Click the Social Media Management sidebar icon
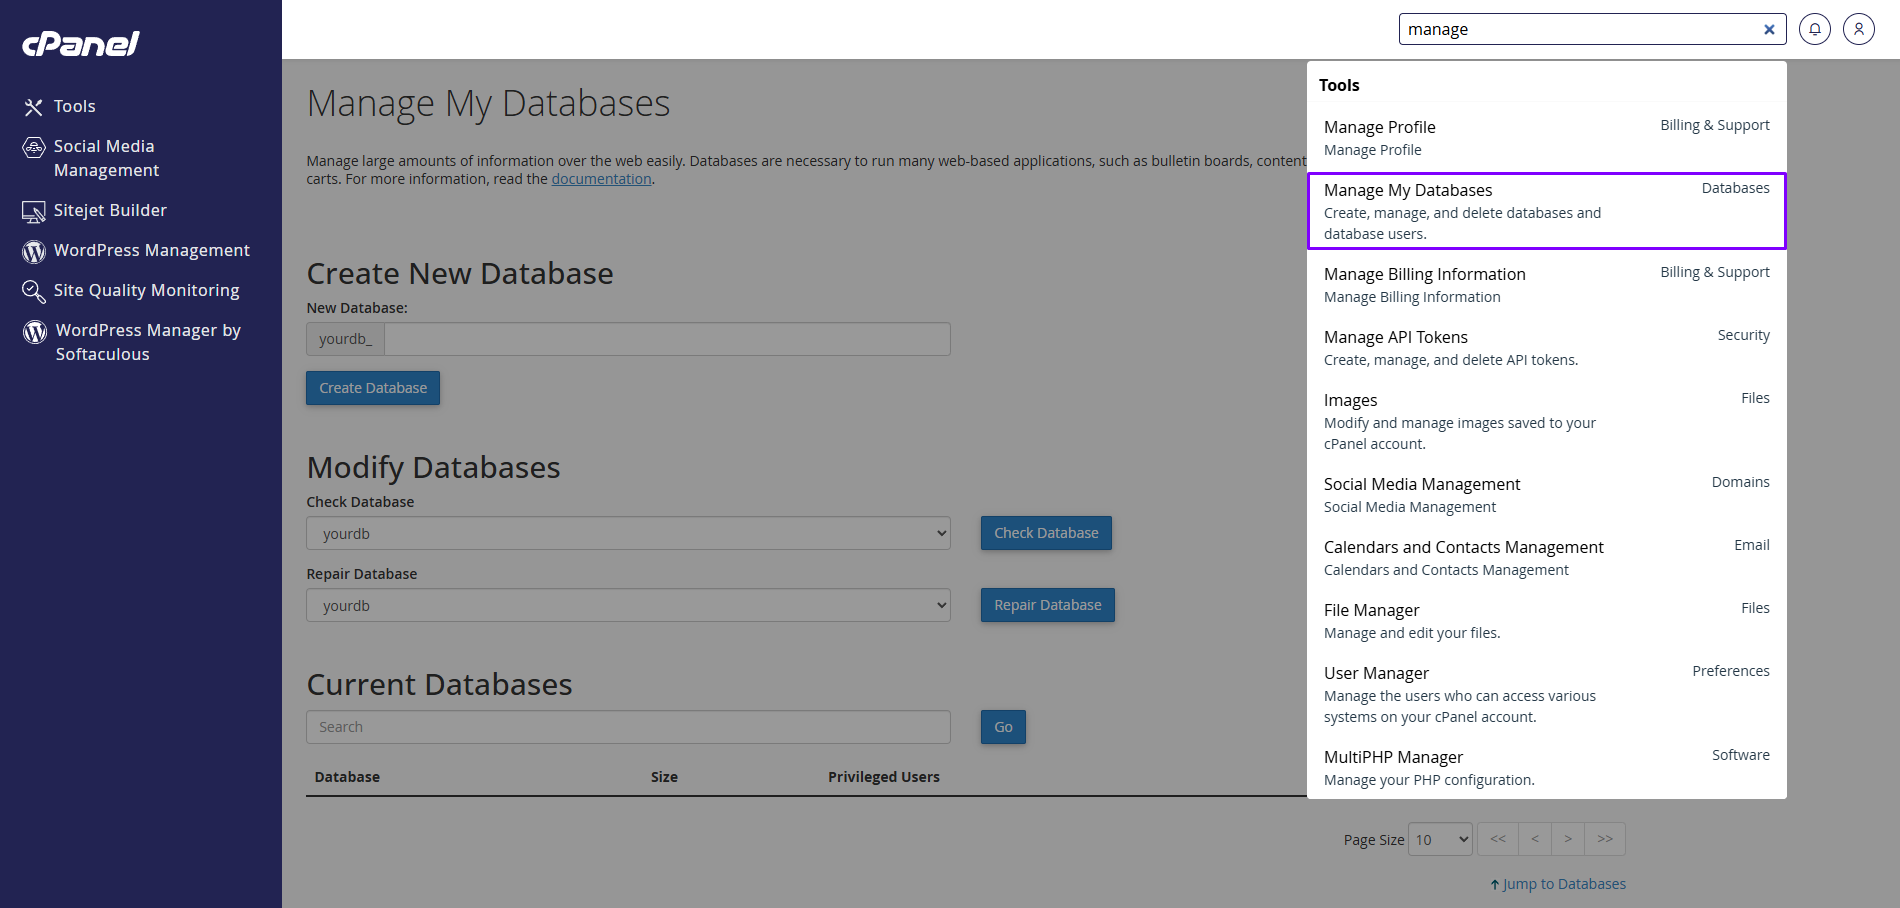Viewport: 1900px width, 908px height. click(34, 148)
